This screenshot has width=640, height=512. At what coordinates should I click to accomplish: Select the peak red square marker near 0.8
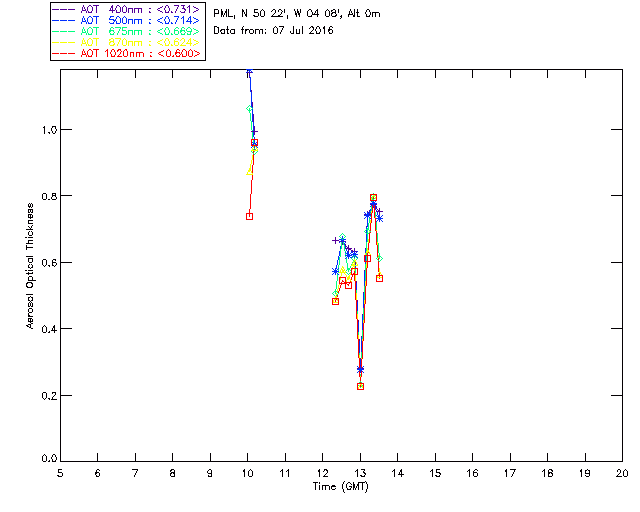373,198
